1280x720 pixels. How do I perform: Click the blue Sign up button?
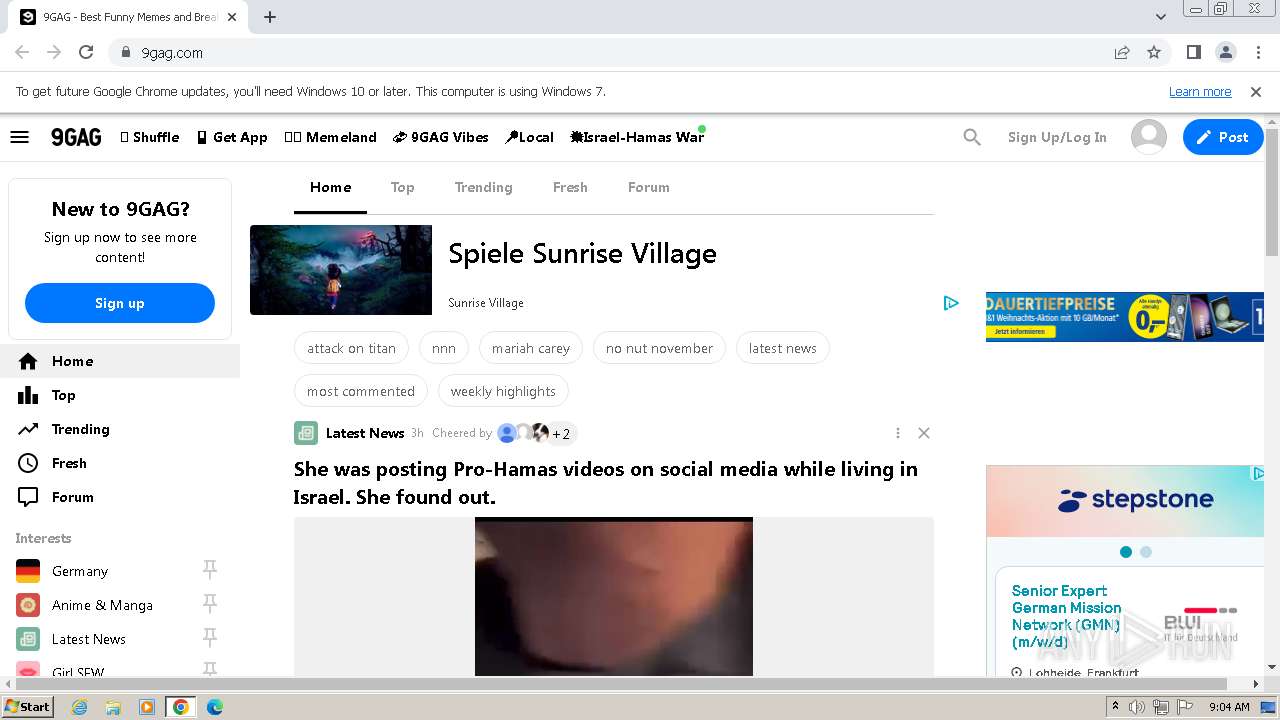pyautogui.click(x=120, y=303)
